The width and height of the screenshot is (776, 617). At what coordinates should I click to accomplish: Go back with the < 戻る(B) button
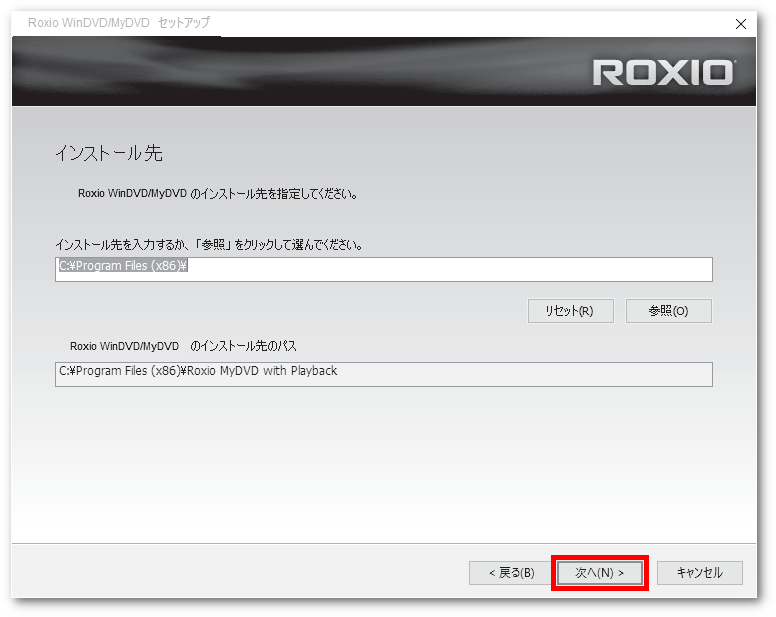[511, 572]
